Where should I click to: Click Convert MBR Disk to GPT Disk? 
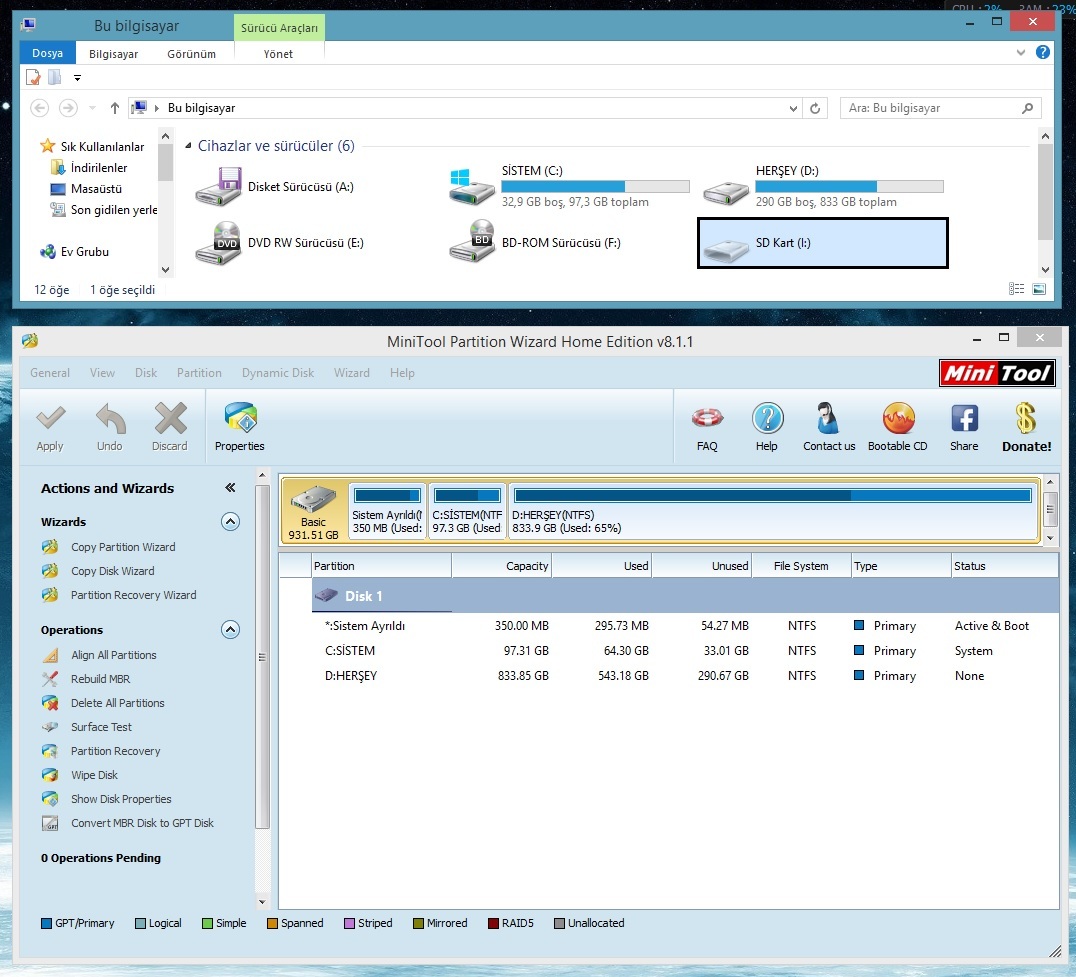142,823
